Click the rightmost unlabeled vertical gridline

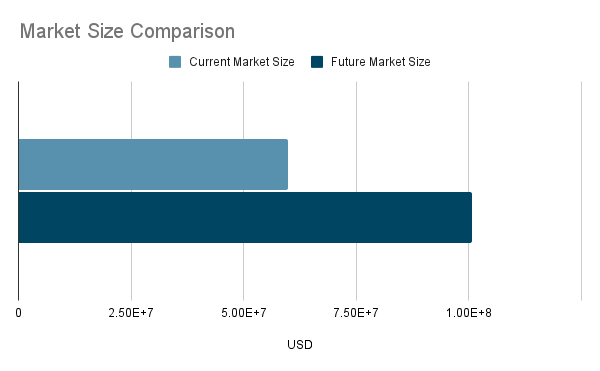pyautogui.click(x=581, y=191)
